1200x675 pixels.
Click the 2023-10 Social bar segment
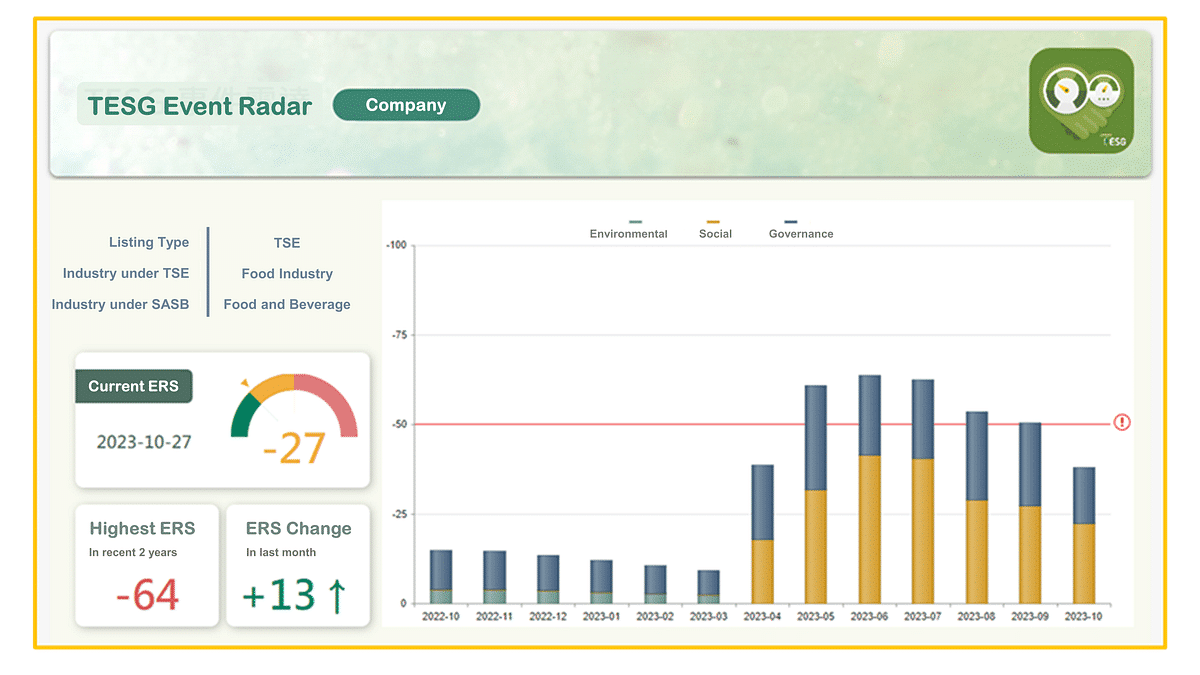pyautogui.click(x=1084, y=563)
